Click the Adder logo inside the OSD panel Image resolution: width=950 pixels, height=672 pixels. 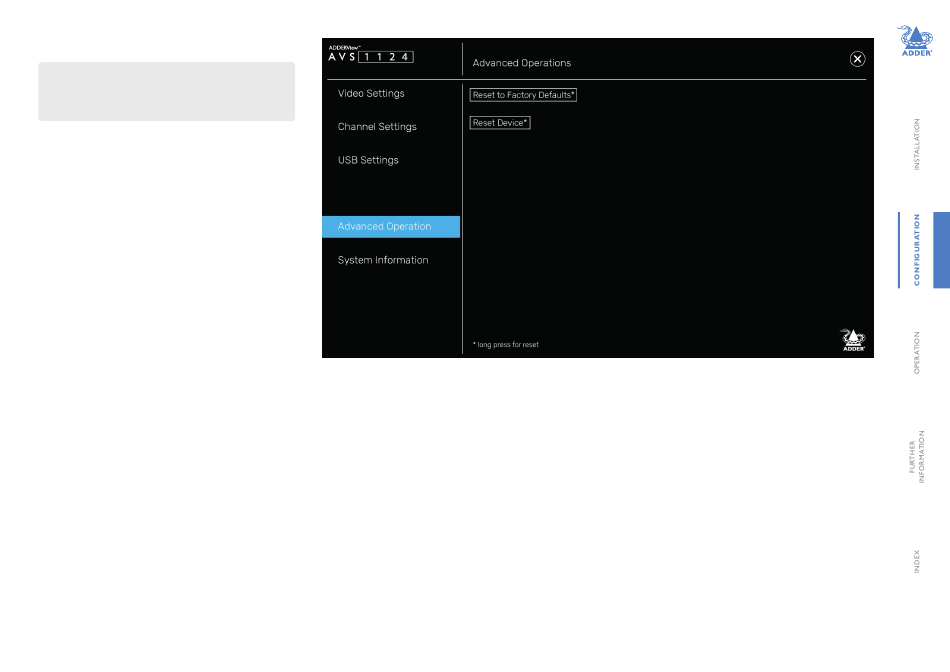[x=852, y=340]
